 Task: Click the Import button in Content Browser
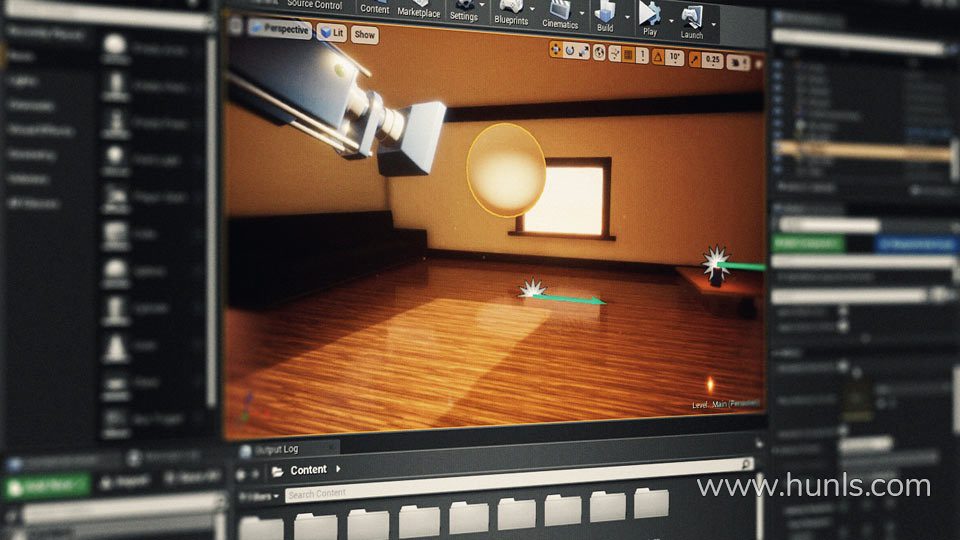coord(125,482)
